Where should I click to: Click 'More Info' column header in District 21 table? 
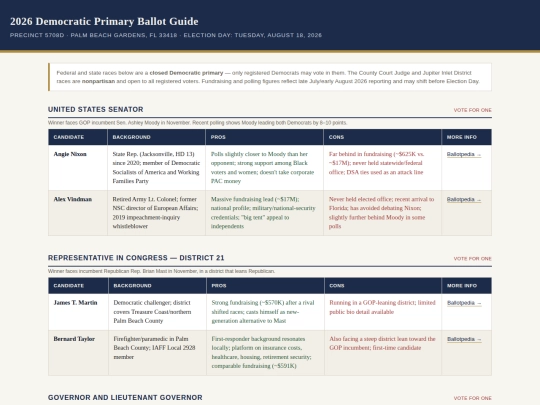(x=462, y=285)
